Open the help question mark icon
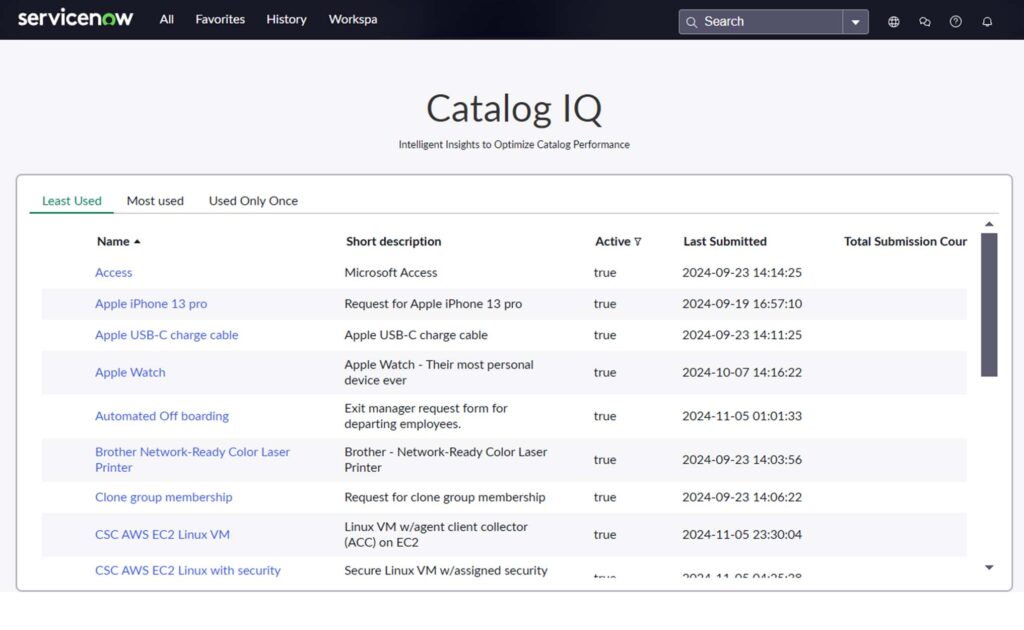 tap(955, 22)
